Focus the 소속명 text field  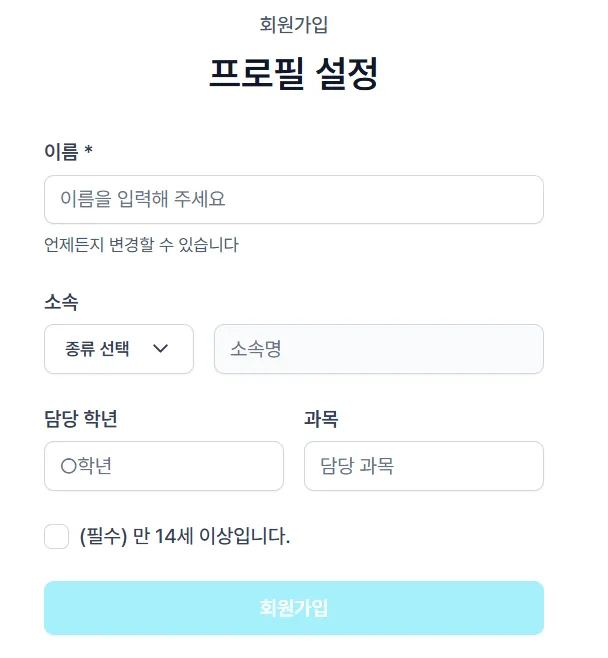click(379, 349)
